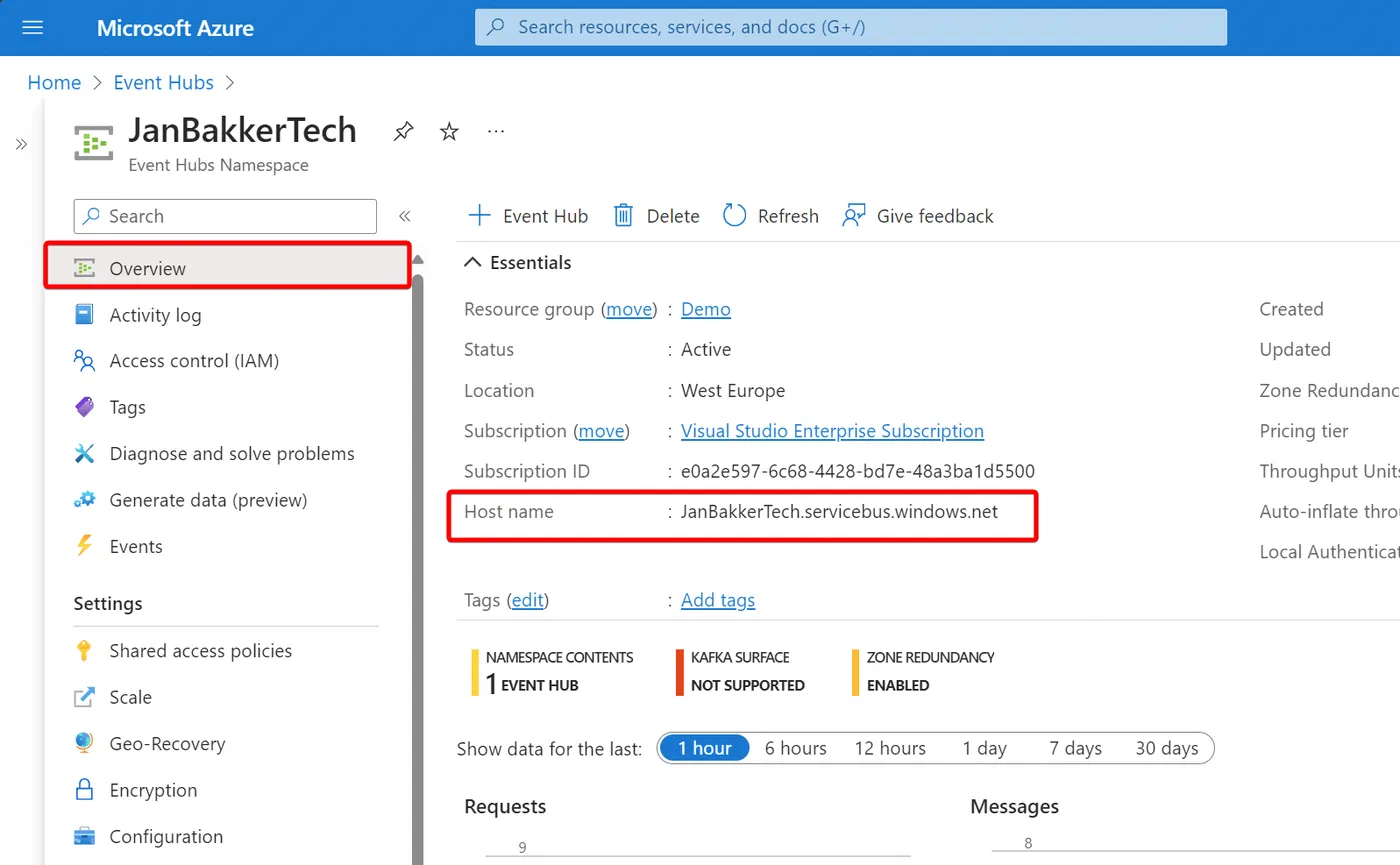
Task: Click the Events lightning bolt icon
Action: 84,546
